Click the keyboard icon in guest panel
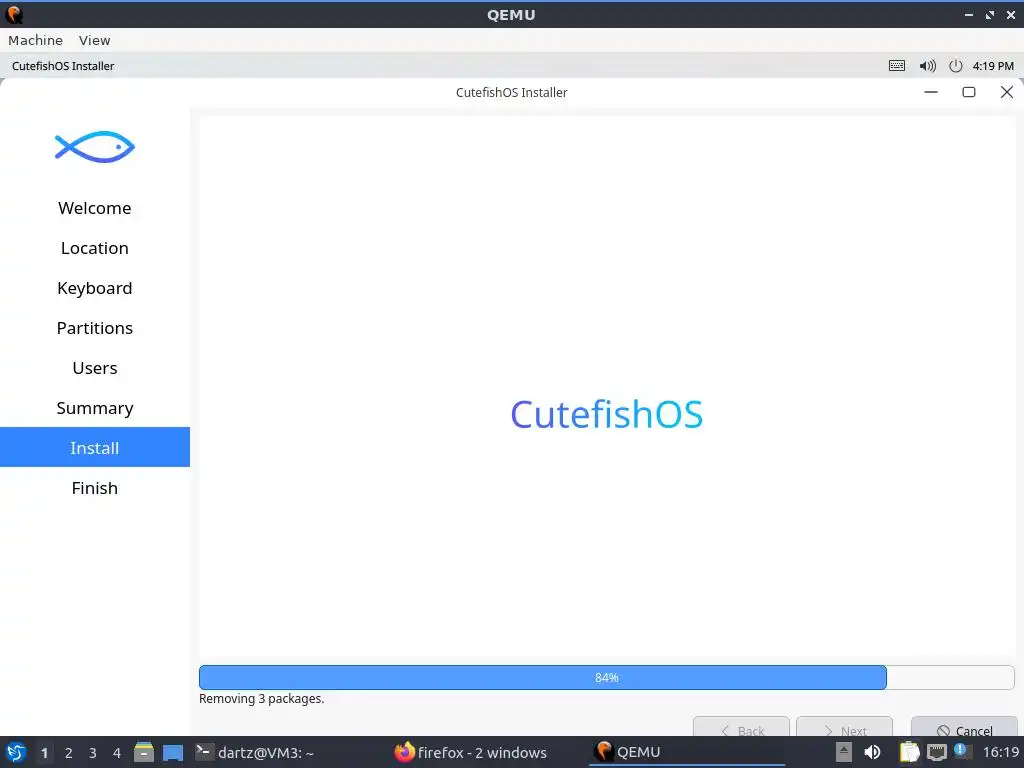The image size is (1024, 768). point(897,66)
